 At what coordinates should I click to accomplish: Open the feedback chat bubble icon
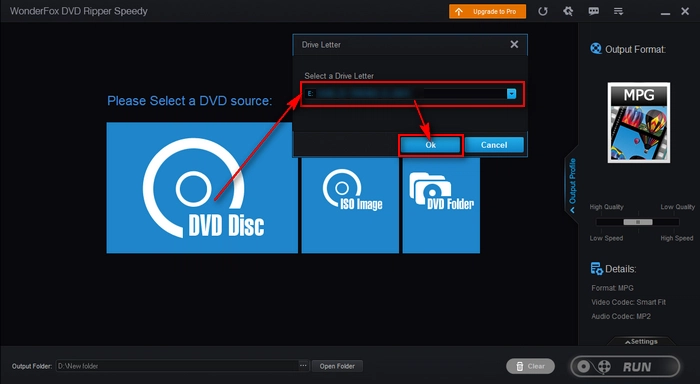[x=593, y=11]
